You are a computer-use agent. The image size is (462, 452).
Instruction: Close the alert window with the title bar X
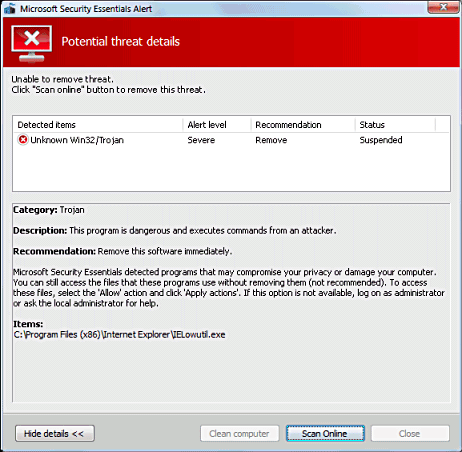click(x=443, y=7)
